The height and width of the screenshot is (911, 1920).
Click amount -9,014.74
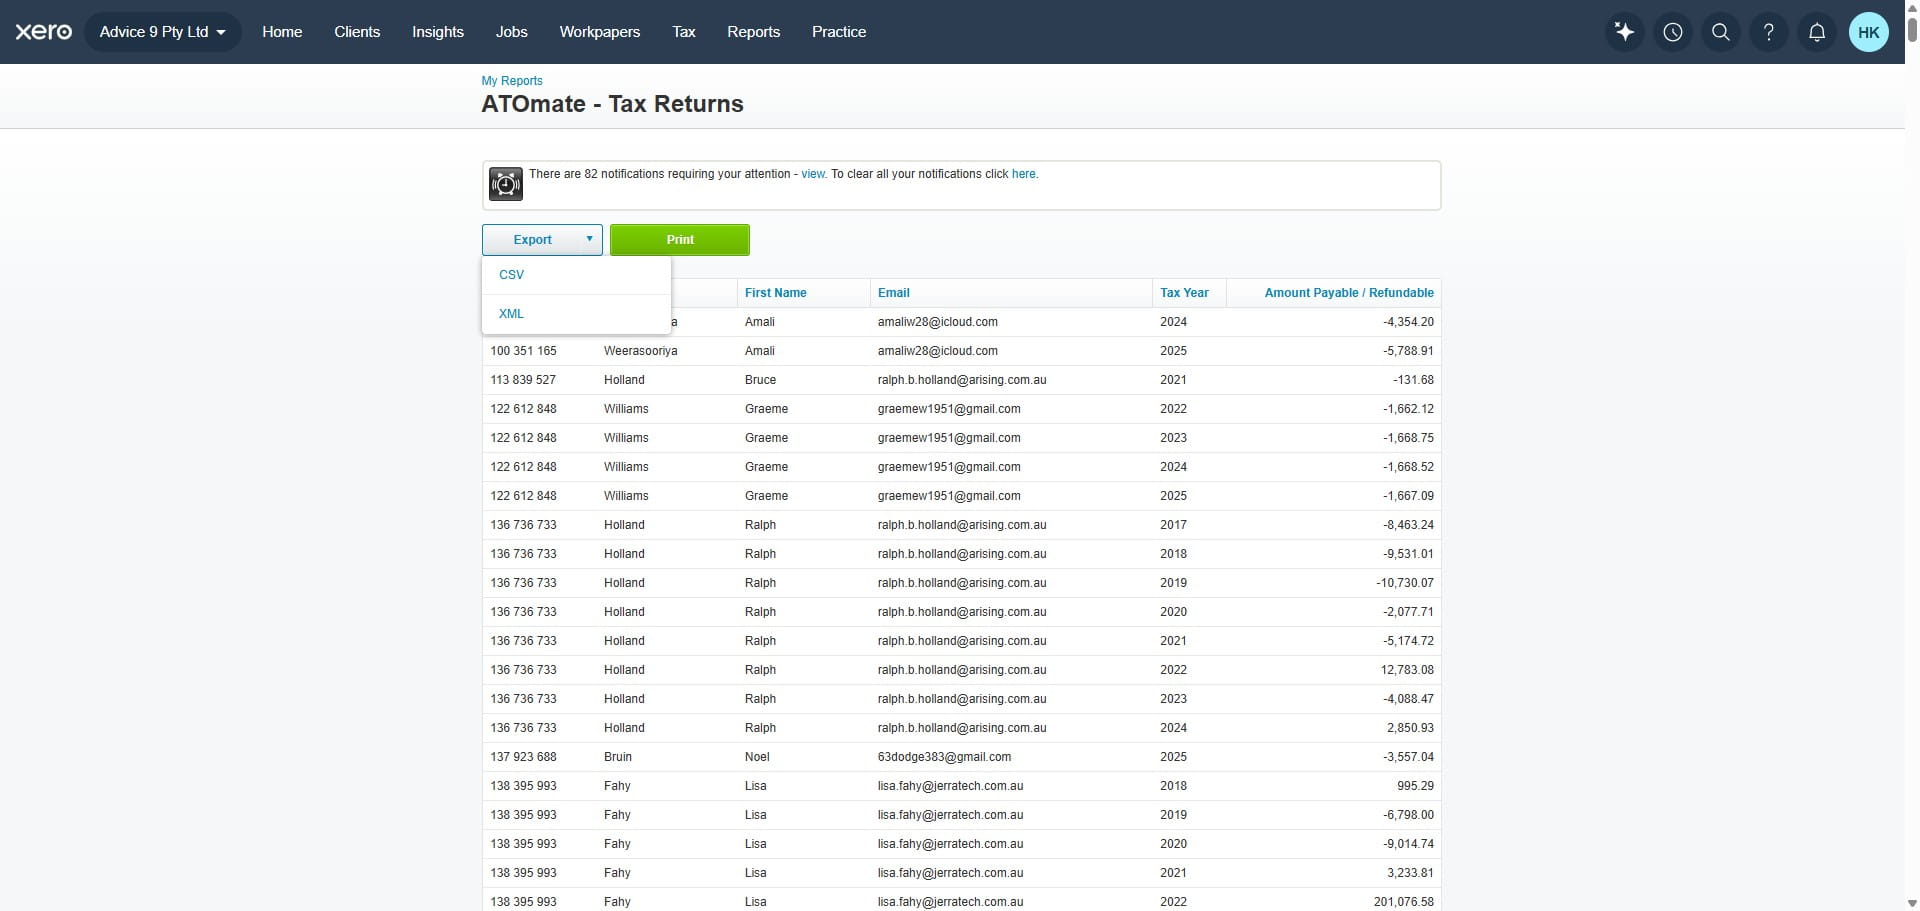1408,844
